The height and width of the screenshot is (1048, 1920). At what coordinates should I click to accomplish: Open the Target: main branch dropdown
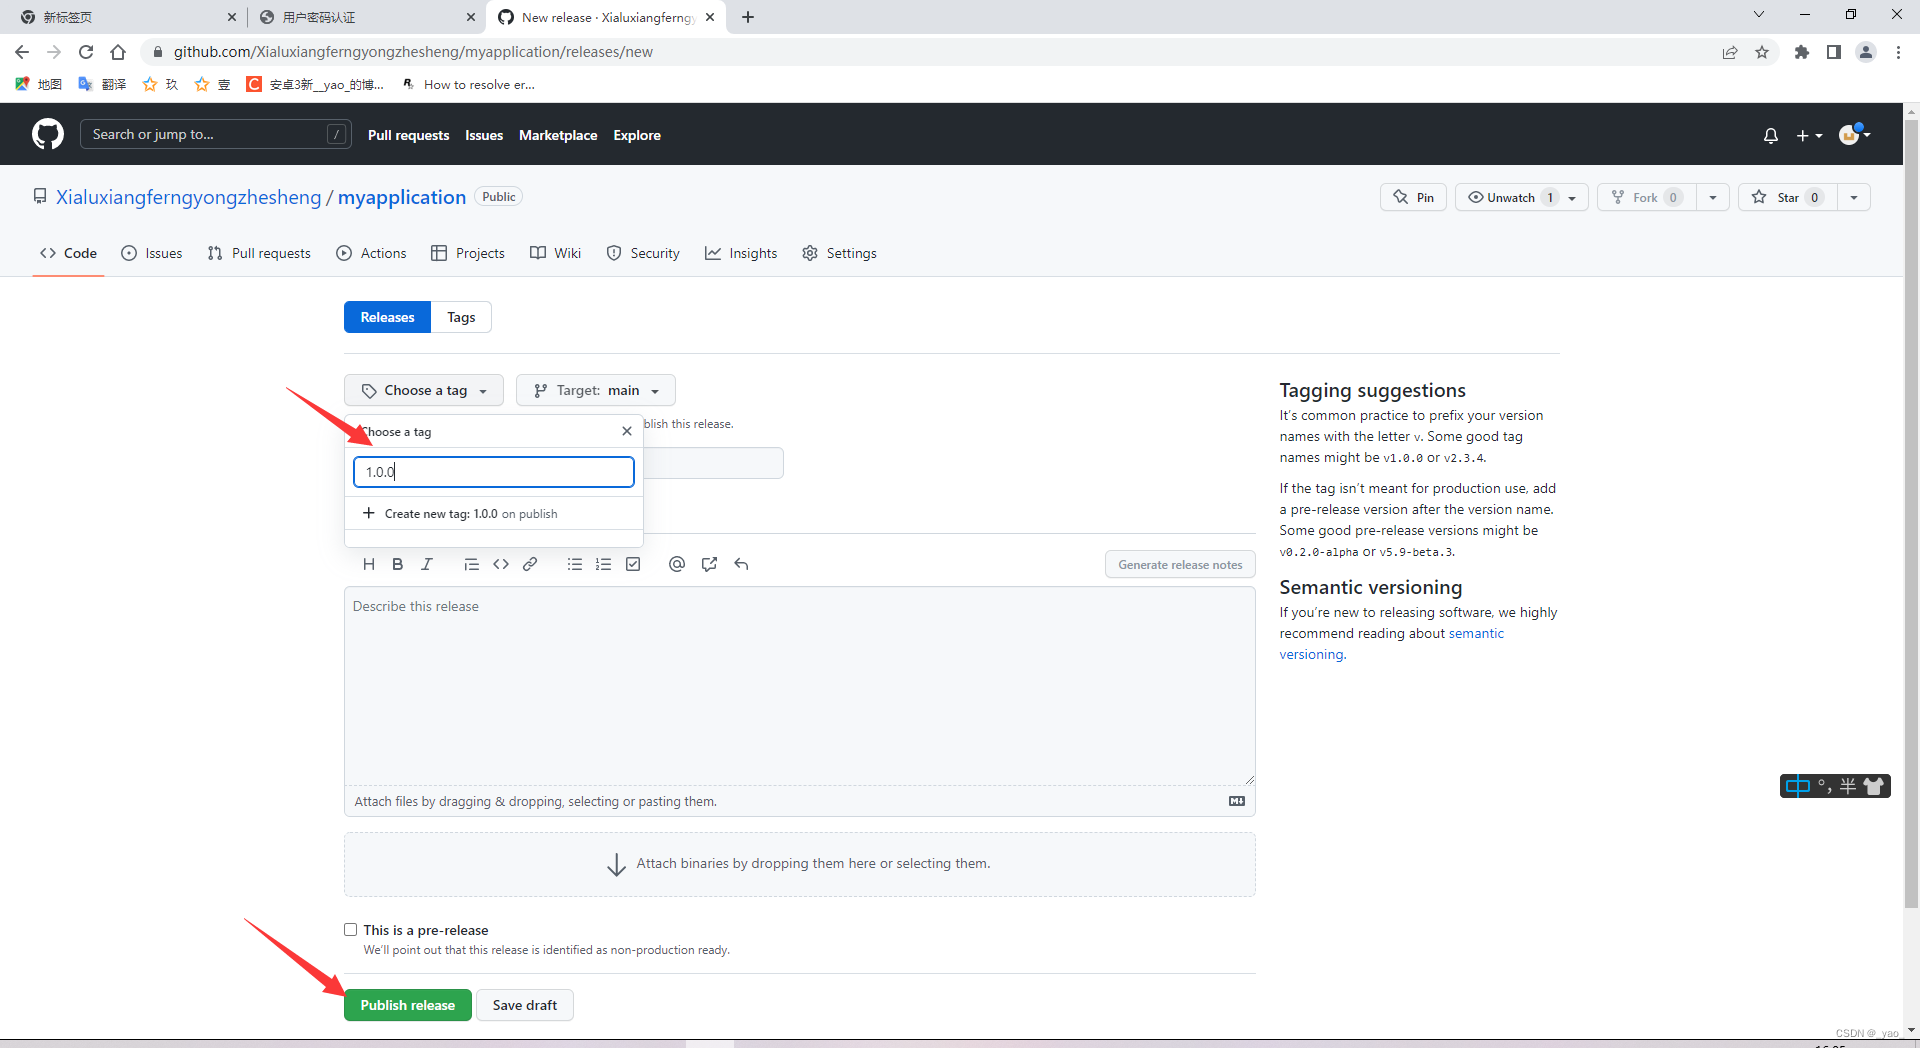tap(596, 390)
